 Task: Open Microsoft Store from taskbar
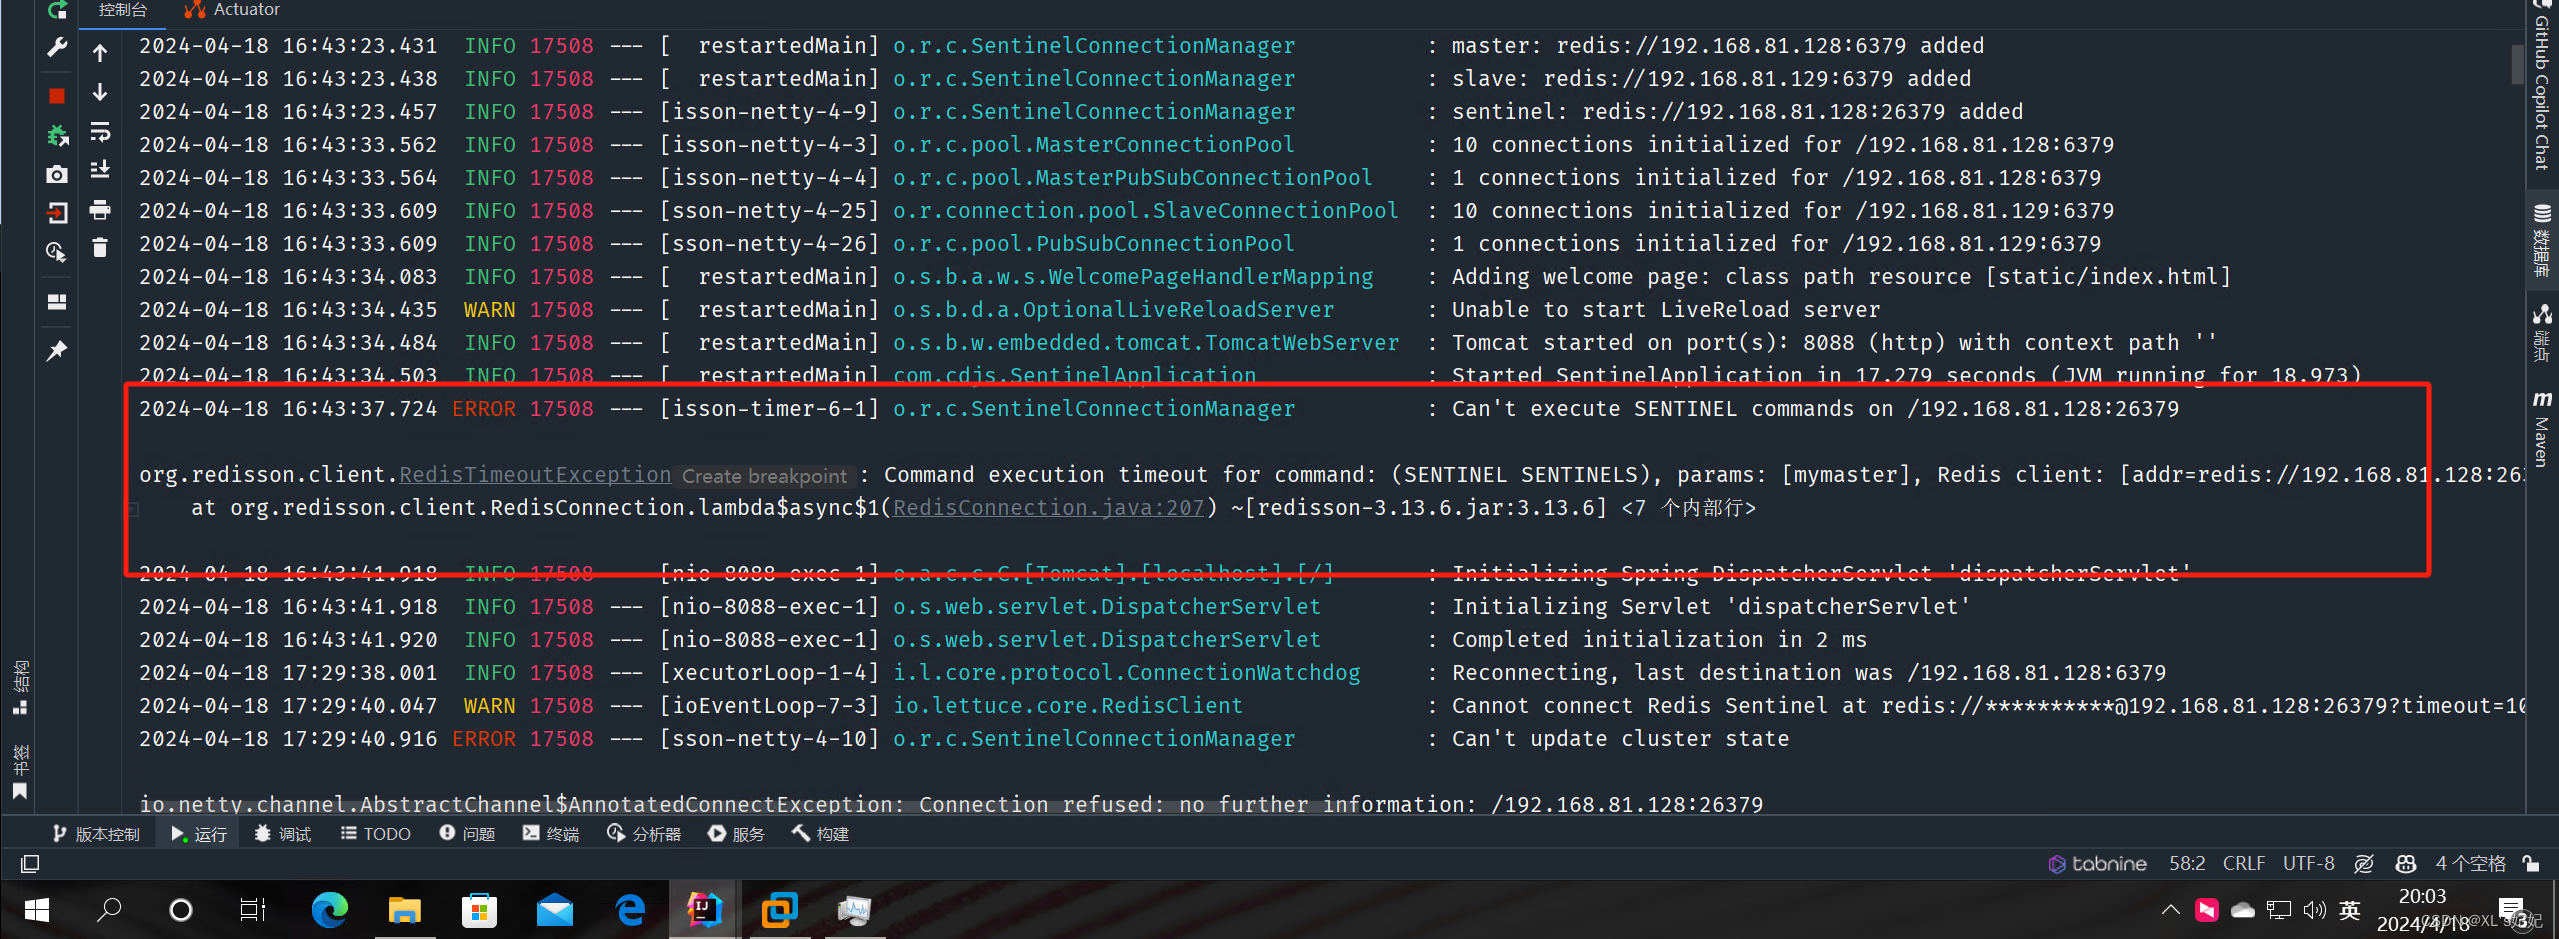pyautogui.click(x=480, y=910)
